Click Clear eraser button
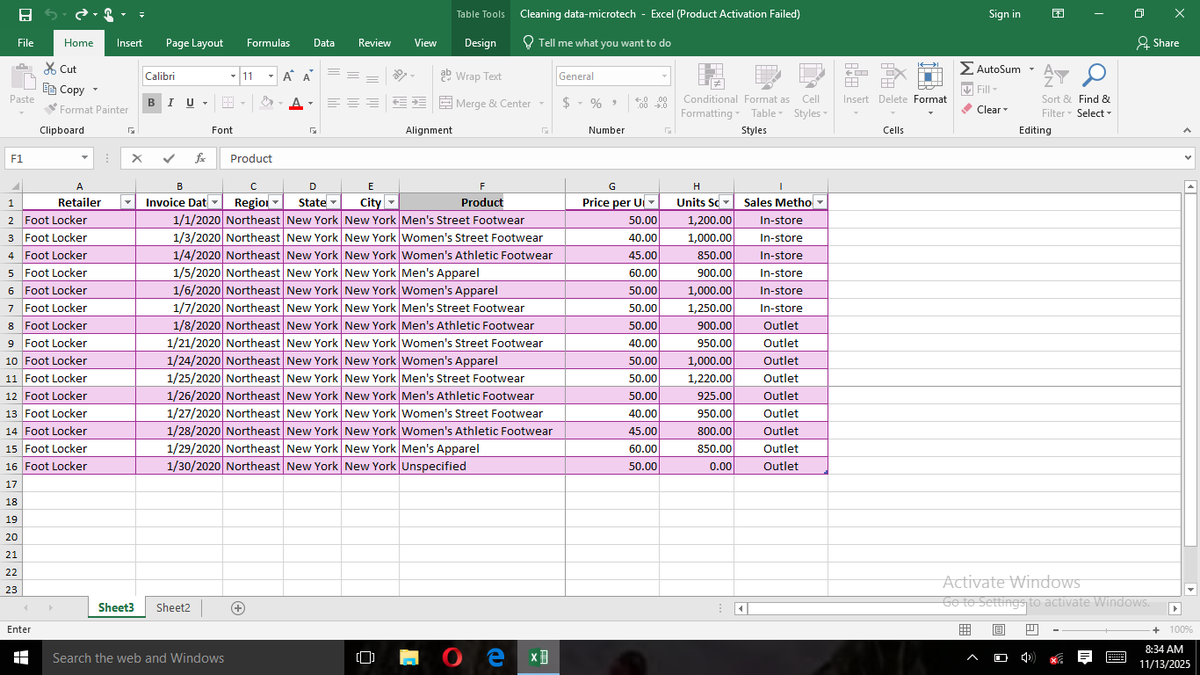1200x675 pixels. (x=985, y=109)
